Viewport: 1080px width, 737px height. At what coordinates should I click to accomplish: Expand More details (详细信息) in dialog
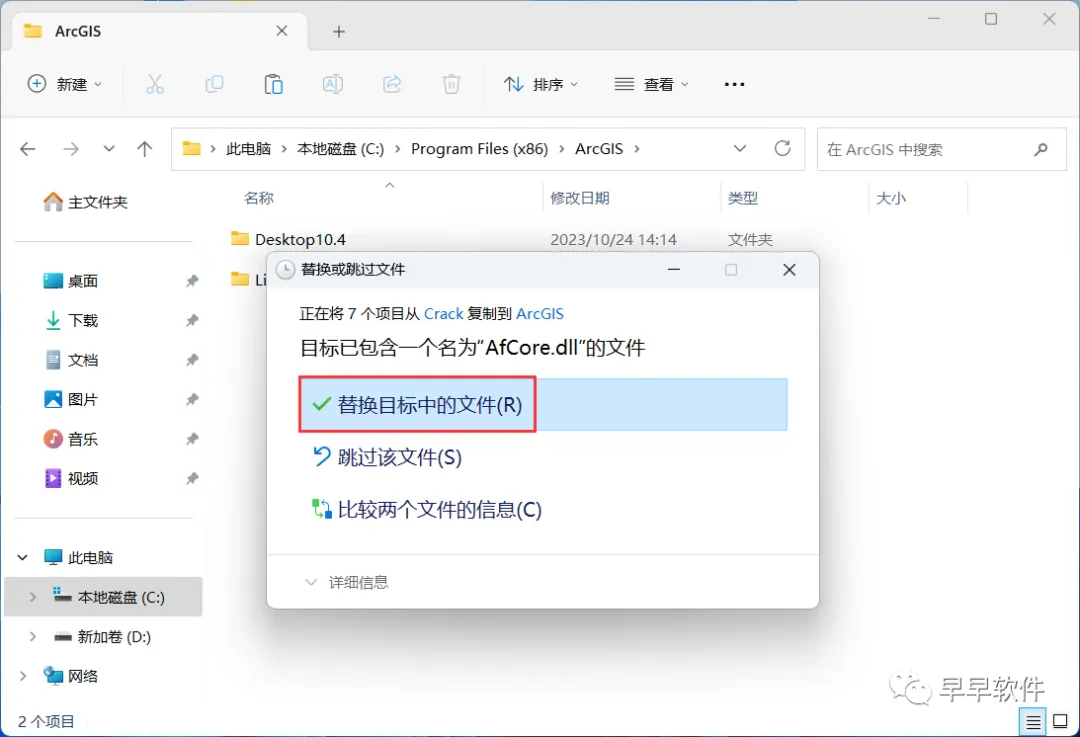346,583
